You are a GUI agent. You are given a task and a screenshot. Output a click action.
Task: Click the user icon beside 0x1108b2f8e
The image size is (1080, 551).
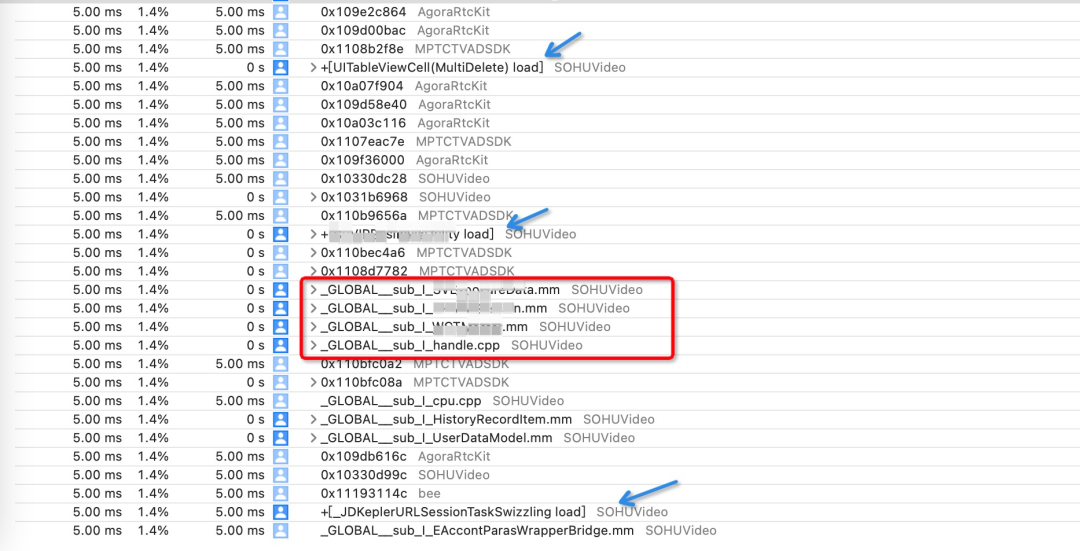coord(280,49)
